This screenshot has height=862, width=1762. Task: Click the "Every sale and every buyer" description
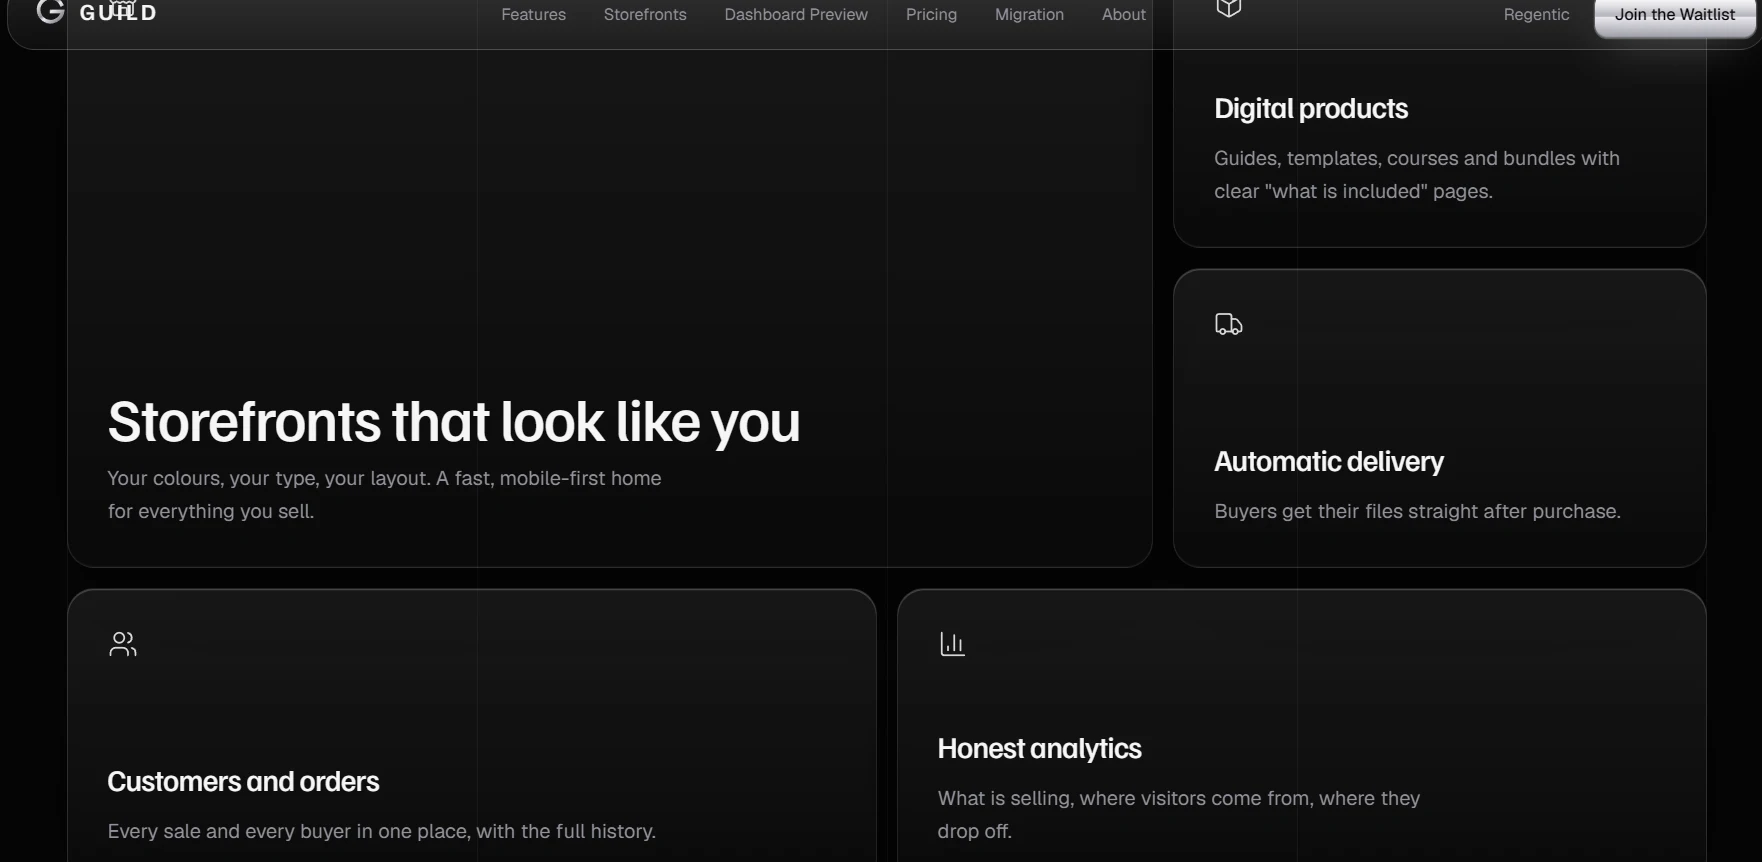pyautogui.click(x=382, y=831)
